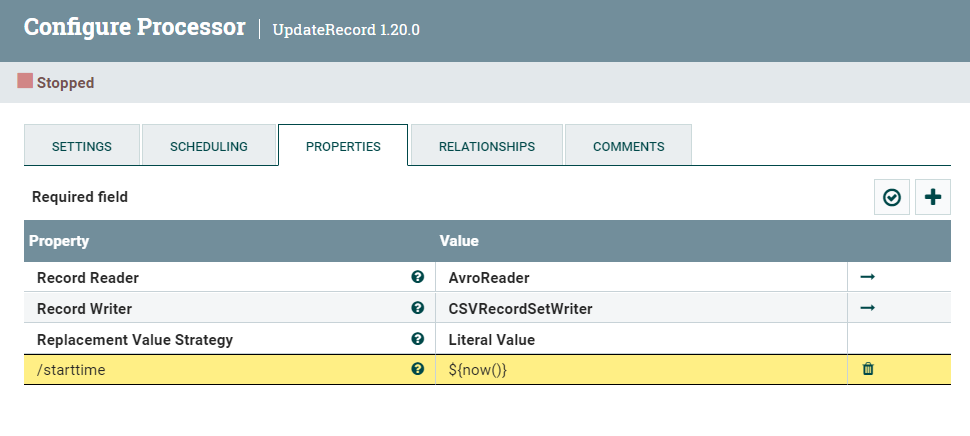The width and height of the screenshot is (970, 436).
Task: Go to CSVRecordSetWriter controller service arrow
Action: (x=868, y=308)
